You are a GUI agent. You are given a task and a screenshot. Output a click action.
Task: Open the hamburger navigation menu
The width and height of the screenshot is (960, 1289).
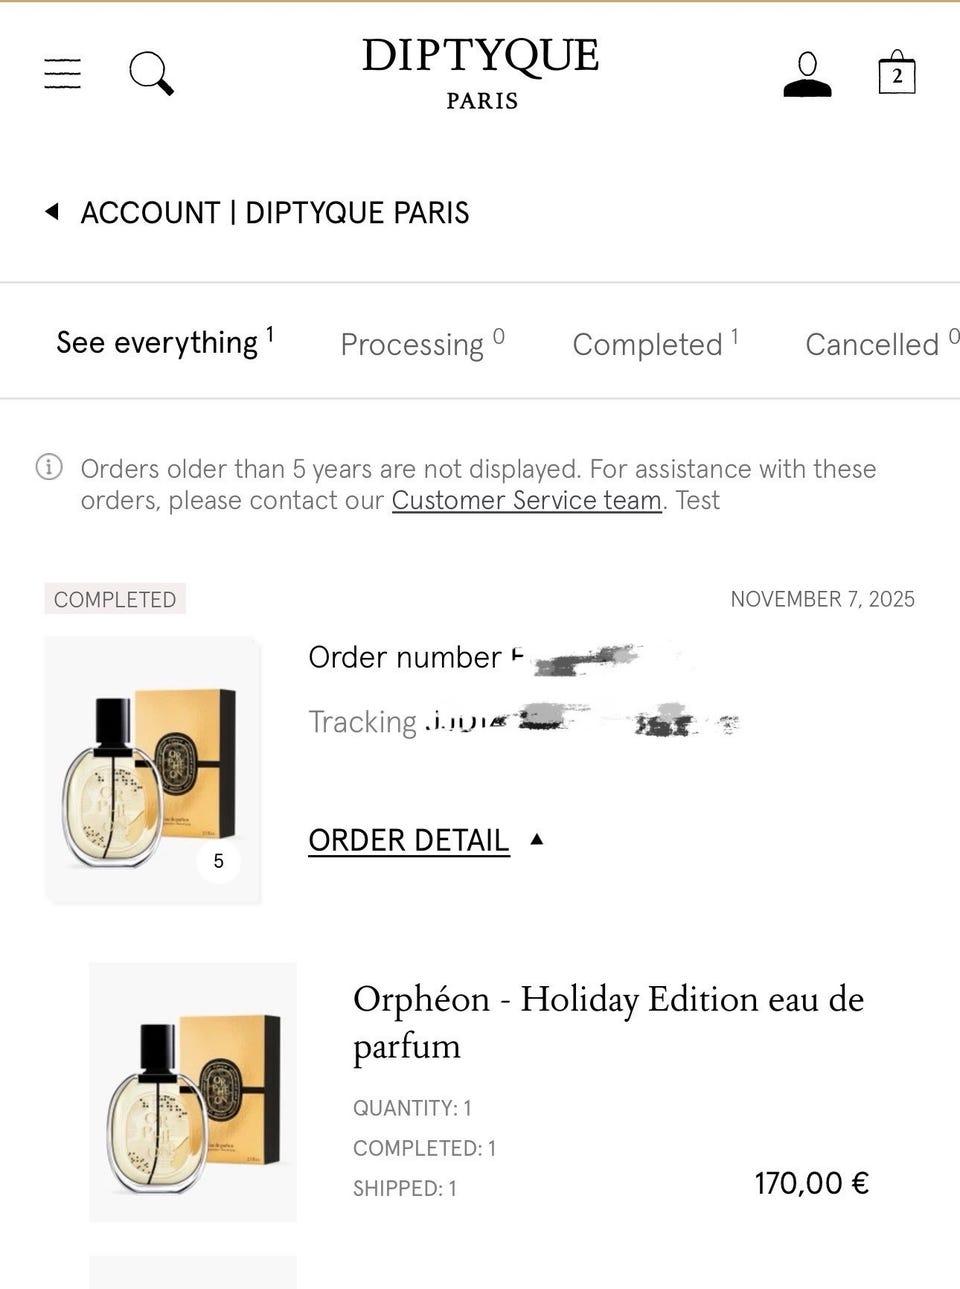coord(63,73)
